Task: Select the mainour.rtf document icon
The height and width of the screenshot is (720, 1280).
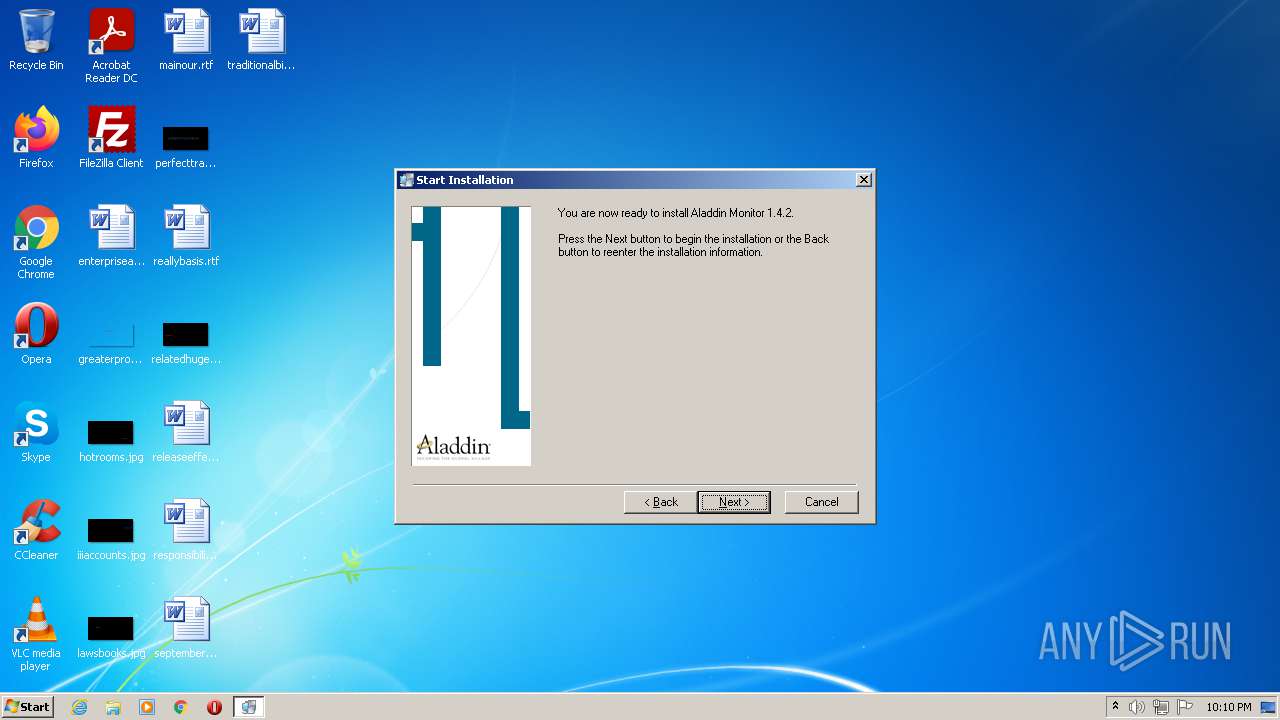Action: 186,40
